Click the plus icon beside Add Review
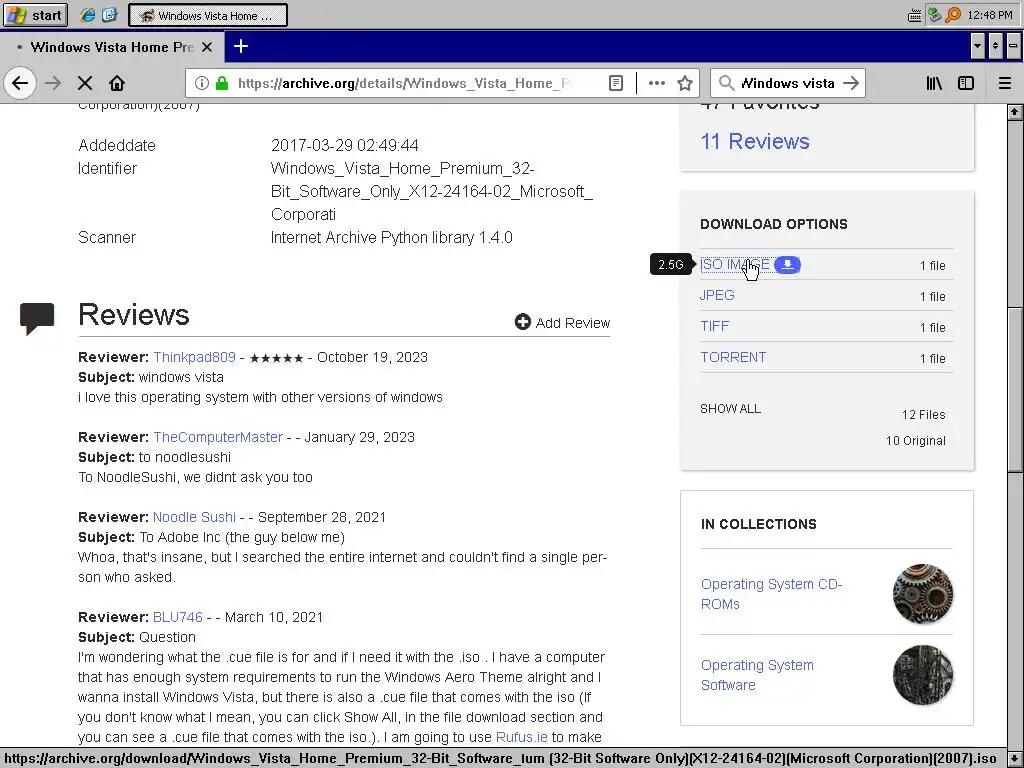 (x=522, y=322)
